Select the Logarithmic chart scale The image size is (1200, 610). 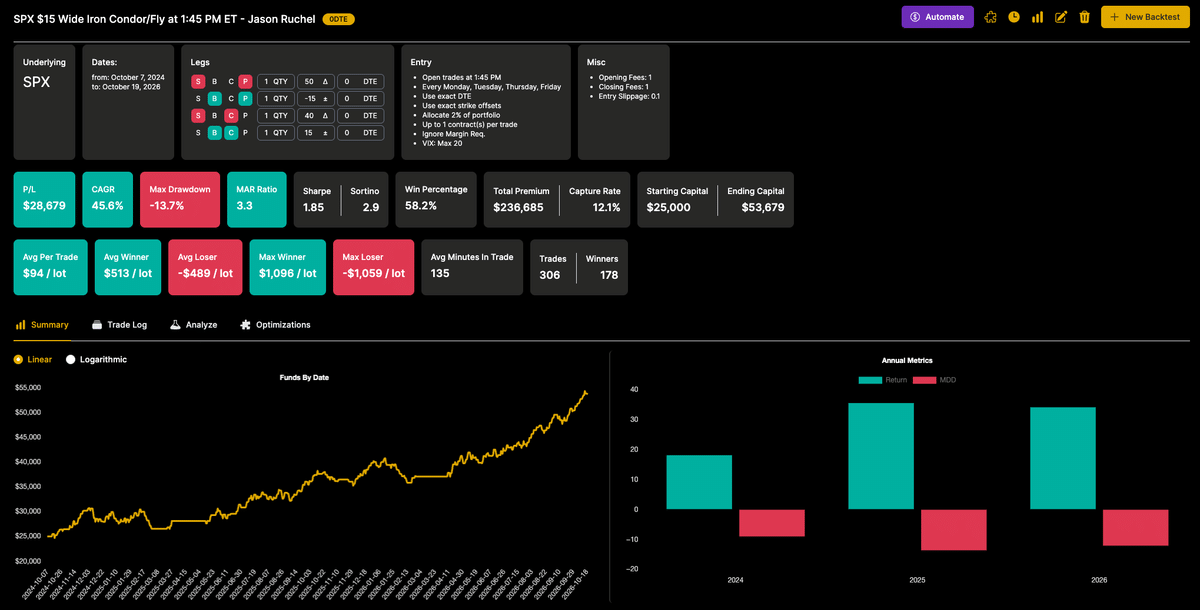click(96, 359)
